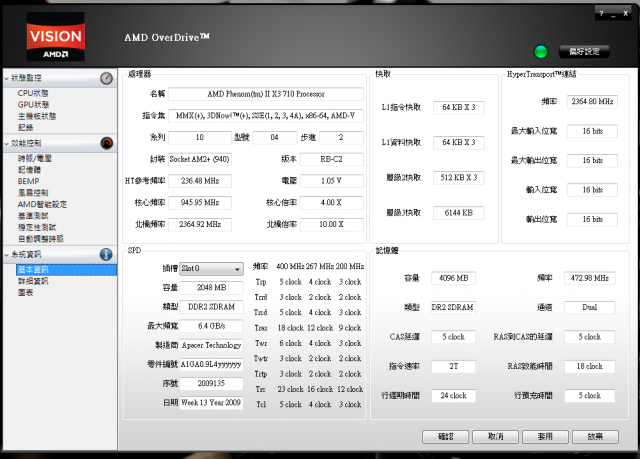
Task: Click the 4096 MB memory capacity value
Action: (x=453, y=278)
